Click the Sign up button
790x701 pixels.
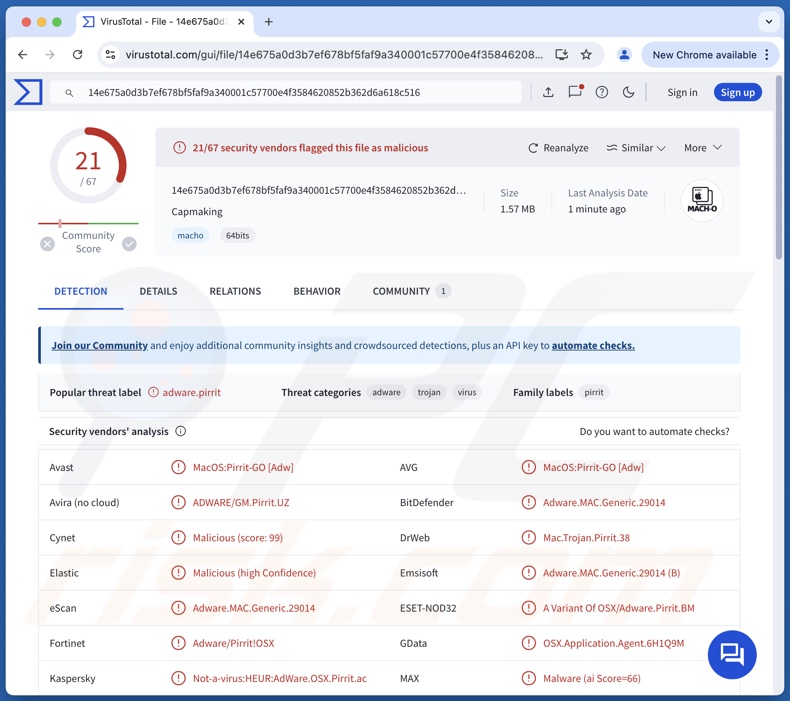click(x=738, y=92)
